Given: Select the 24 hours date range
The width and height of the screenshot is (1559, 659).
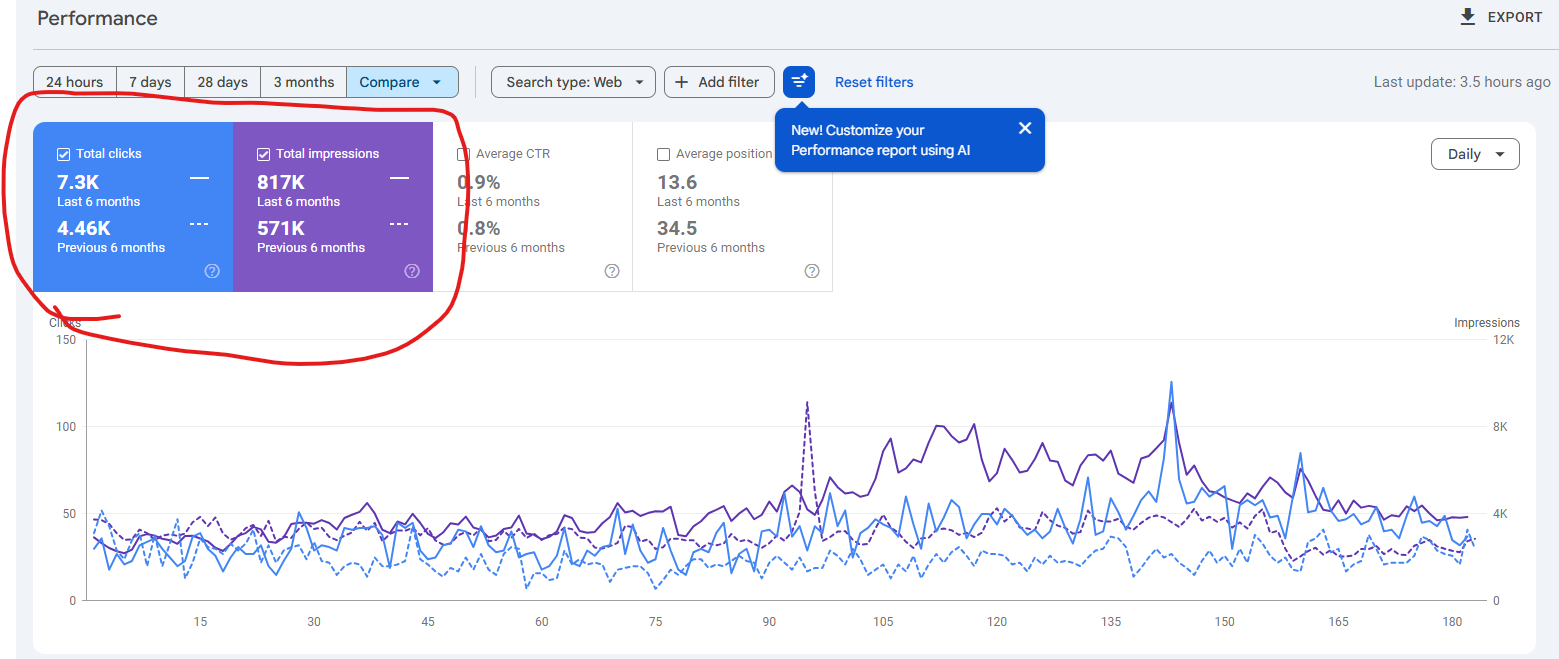Looking at the screenshot, I should (x=75, y=82).
